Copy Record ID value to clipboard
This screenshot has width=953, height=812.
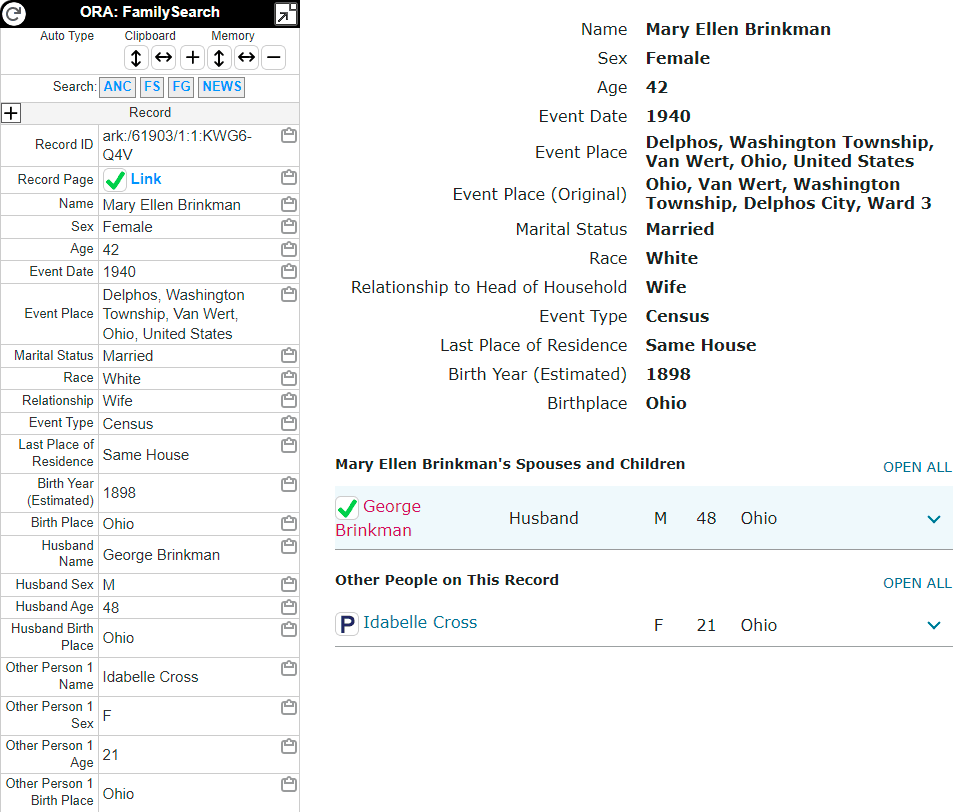pyautogui.click(x=289, y=136)
